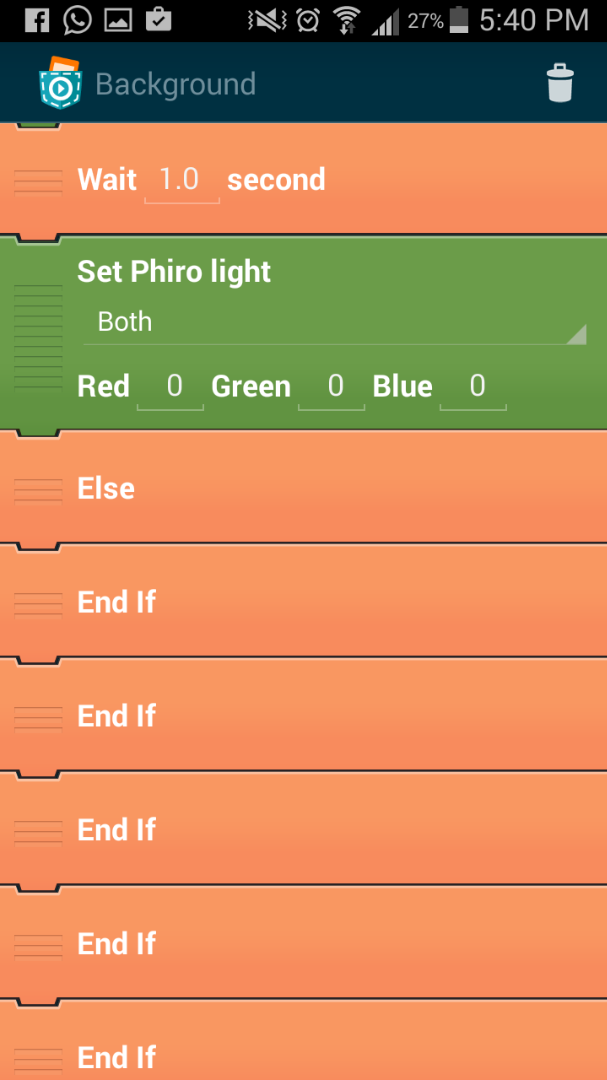Screen dimensions: 607x1080
Task: Tap the Blue value field on the light brick
Action: click(477, 386)
